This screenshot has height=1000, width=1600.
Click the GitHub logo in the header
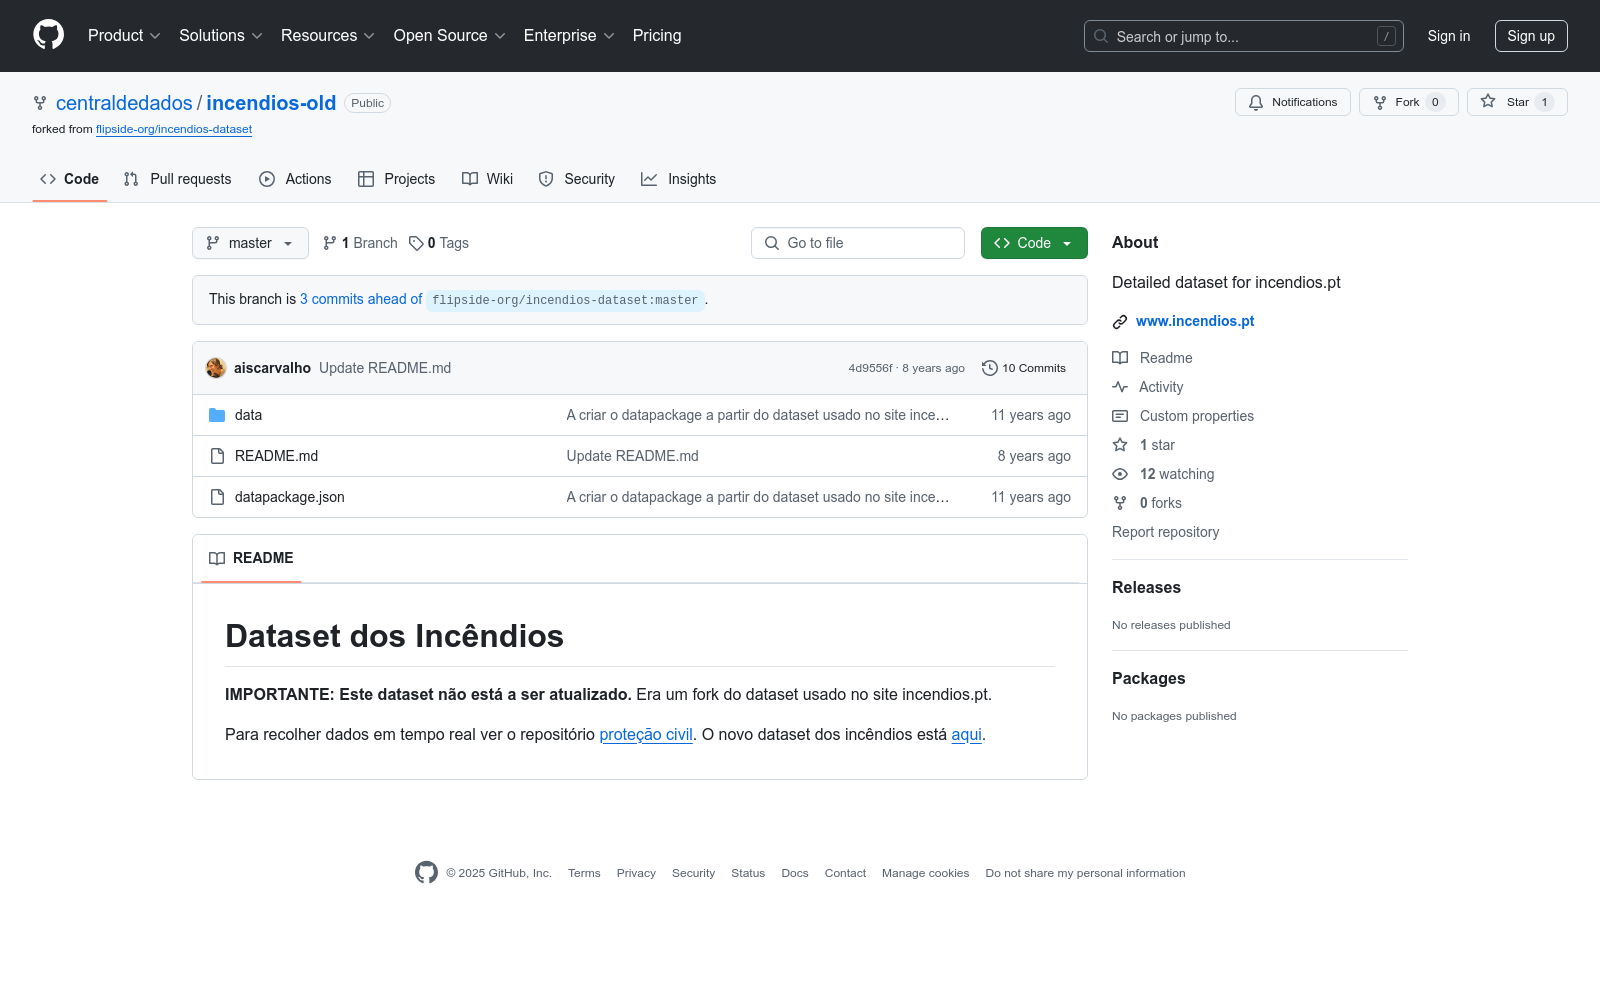pyautogui.click(x=48, y=35)
